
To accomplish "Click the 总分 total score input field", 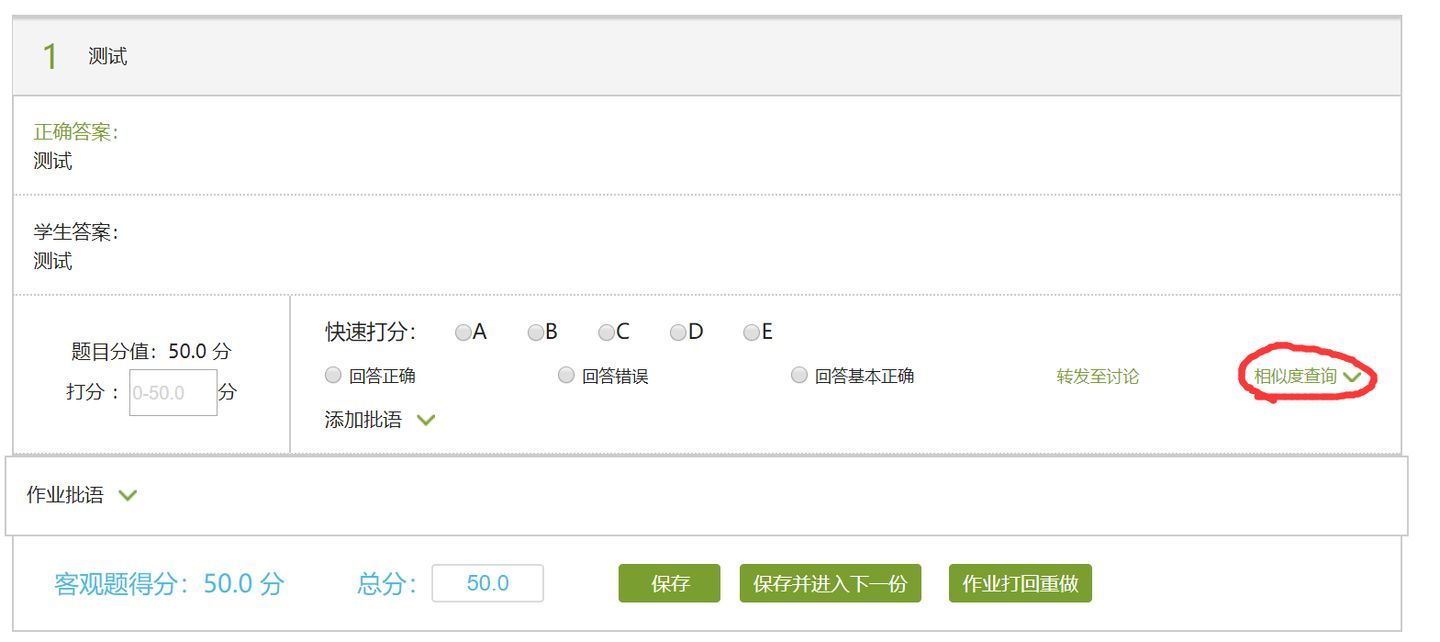I will click(488, 583).
